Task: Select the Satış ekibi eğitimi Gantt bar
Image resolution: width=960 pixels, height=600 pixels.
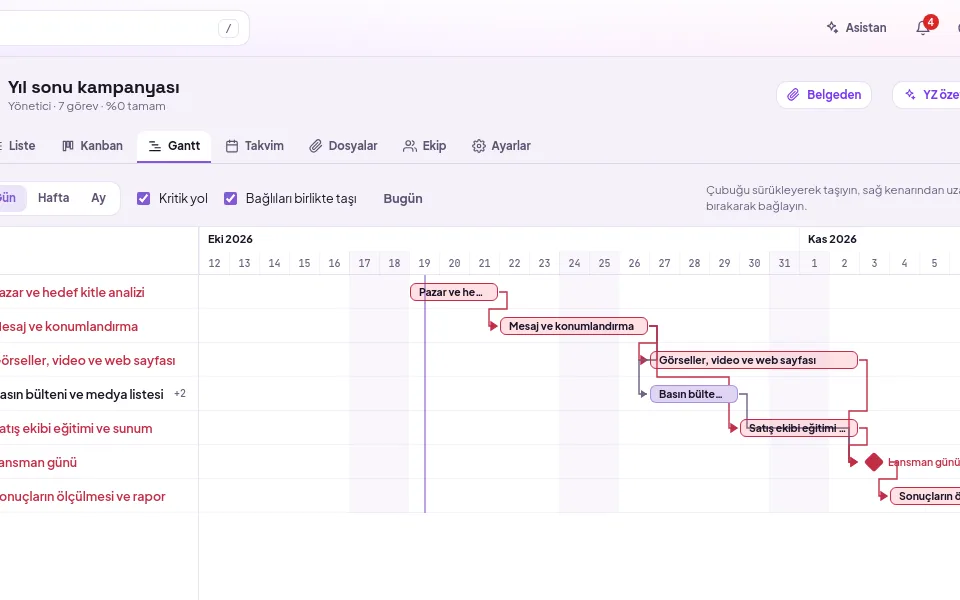Action: (798, 428)
